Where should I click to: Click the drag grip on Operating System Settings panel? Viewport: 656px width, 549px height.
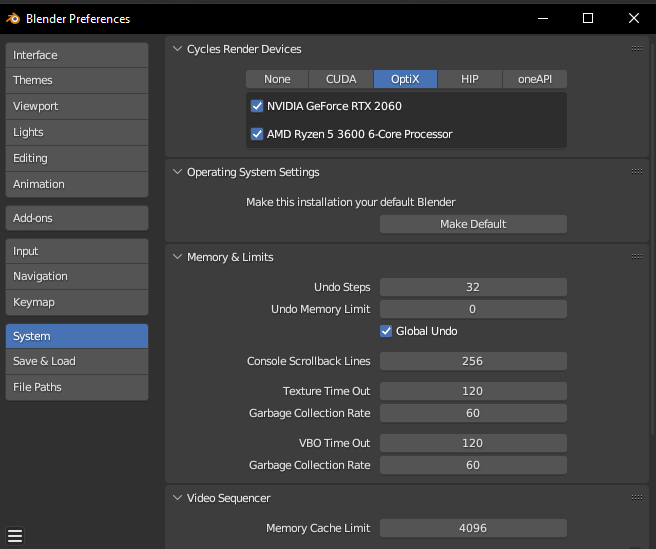pos(637,172)
